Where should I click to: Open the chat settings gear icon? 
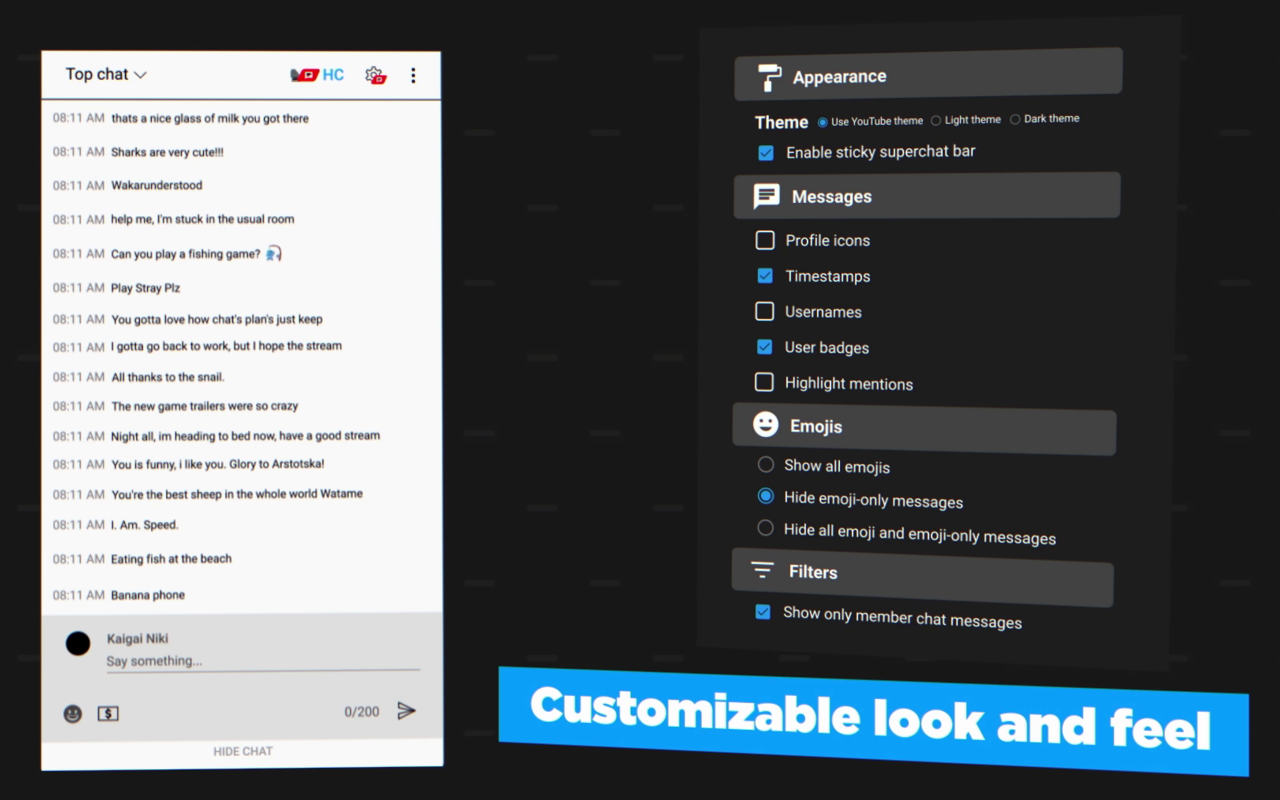coord(374,75)
